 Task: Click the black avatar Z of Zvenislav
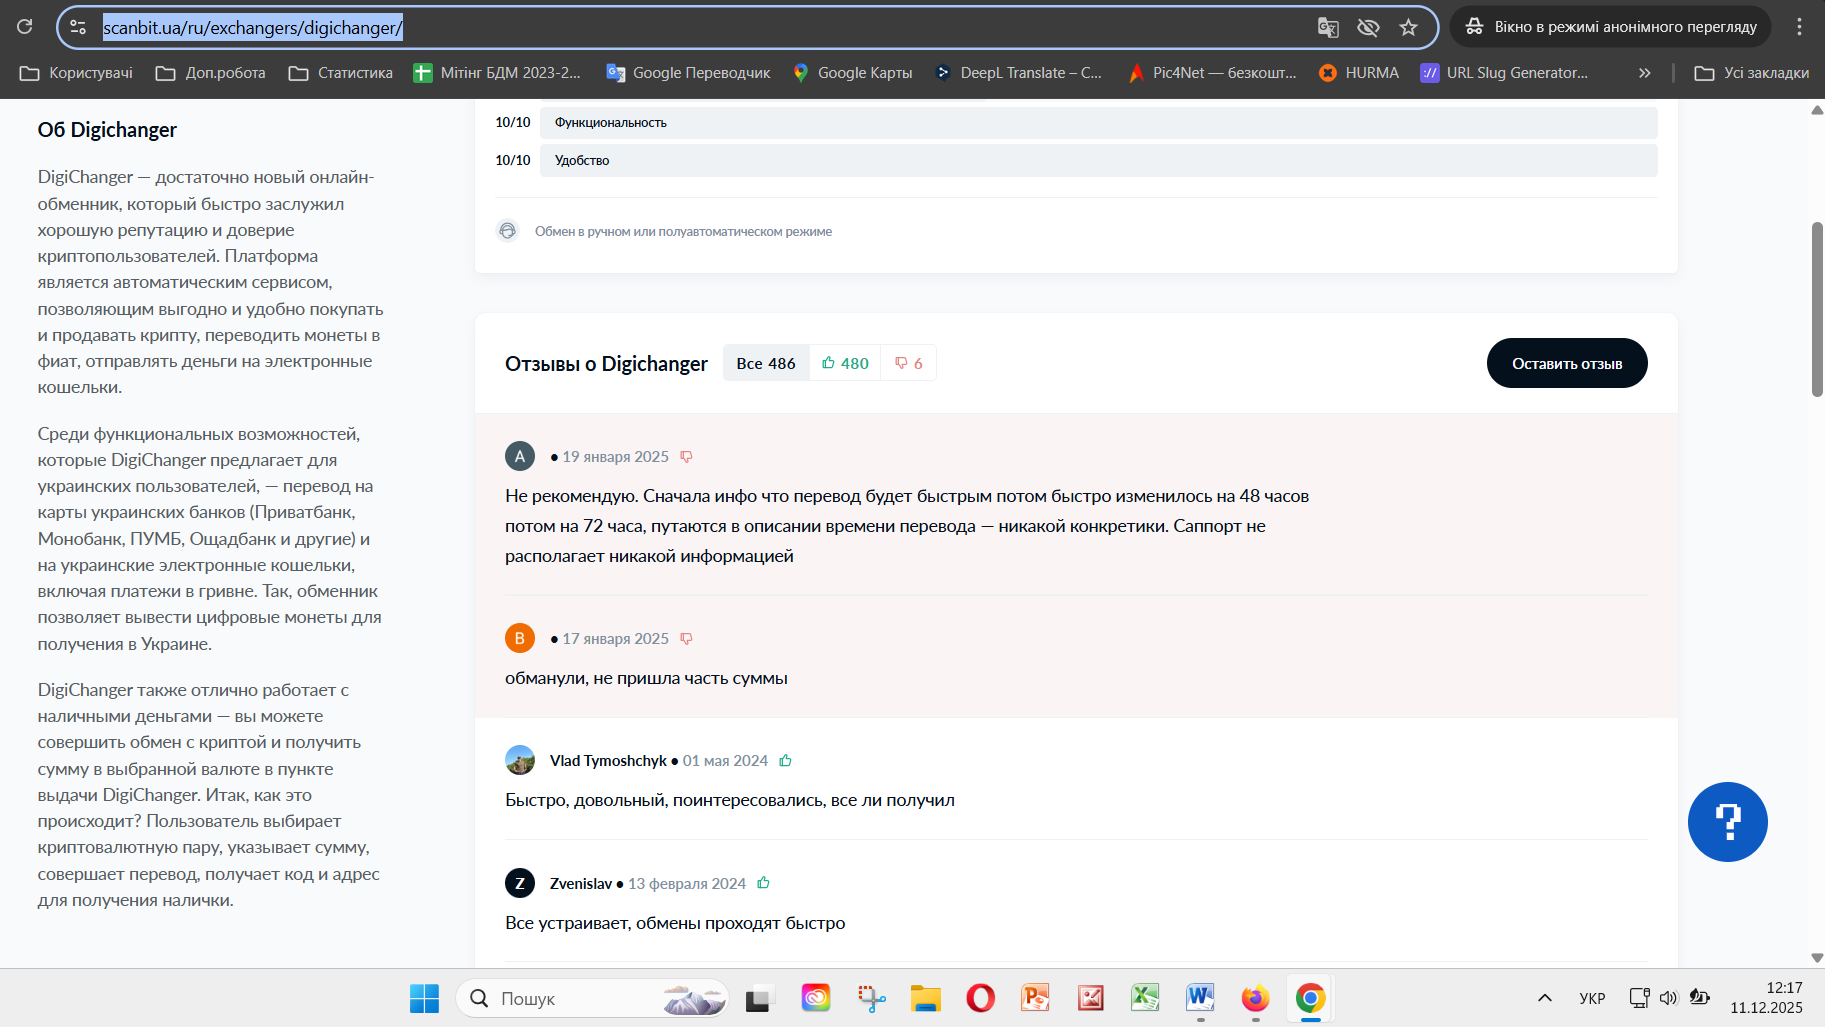click(520, 883)
